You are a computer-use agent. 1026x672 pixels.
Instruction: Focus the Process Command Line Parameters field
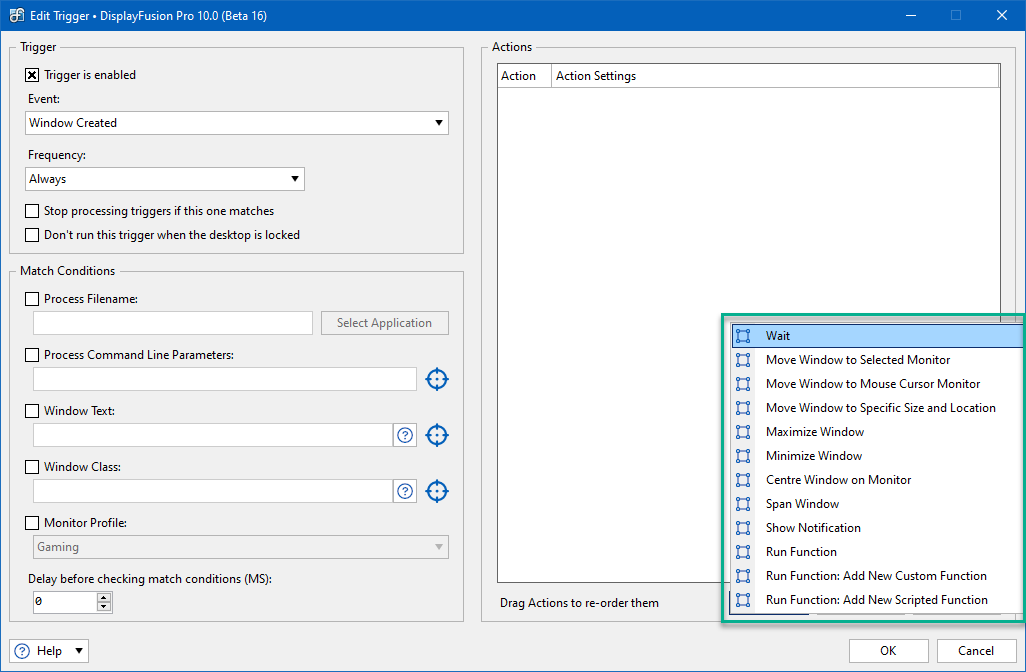pyautogui.click(x=224, y=379)
